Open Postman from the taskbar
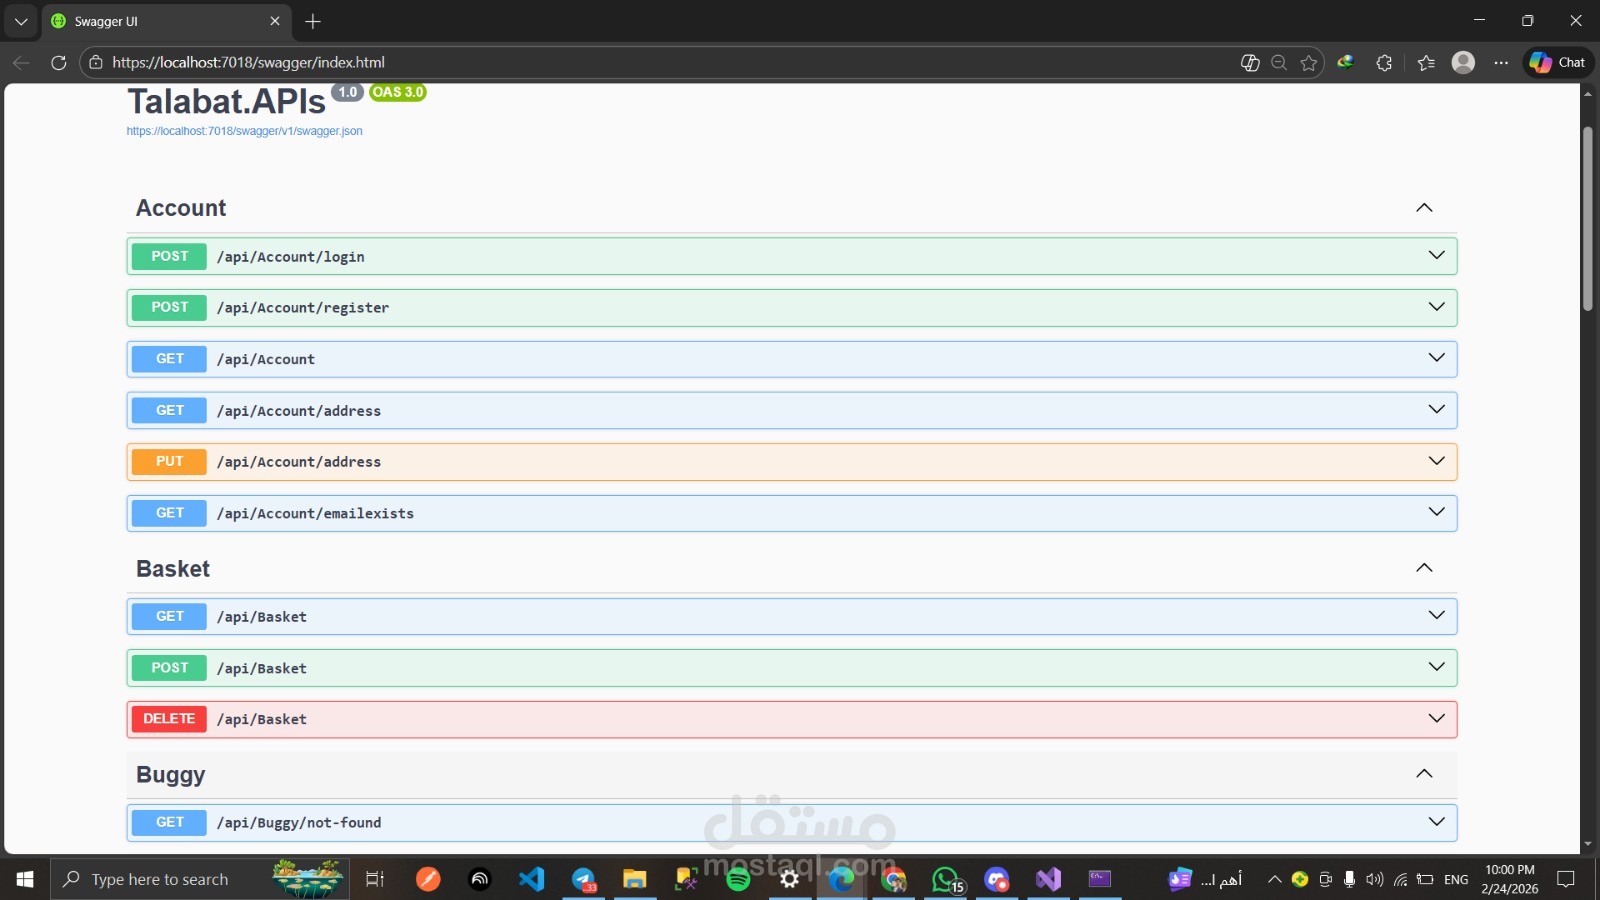This screenshot has height=900, width=1600. pos(428,879)
